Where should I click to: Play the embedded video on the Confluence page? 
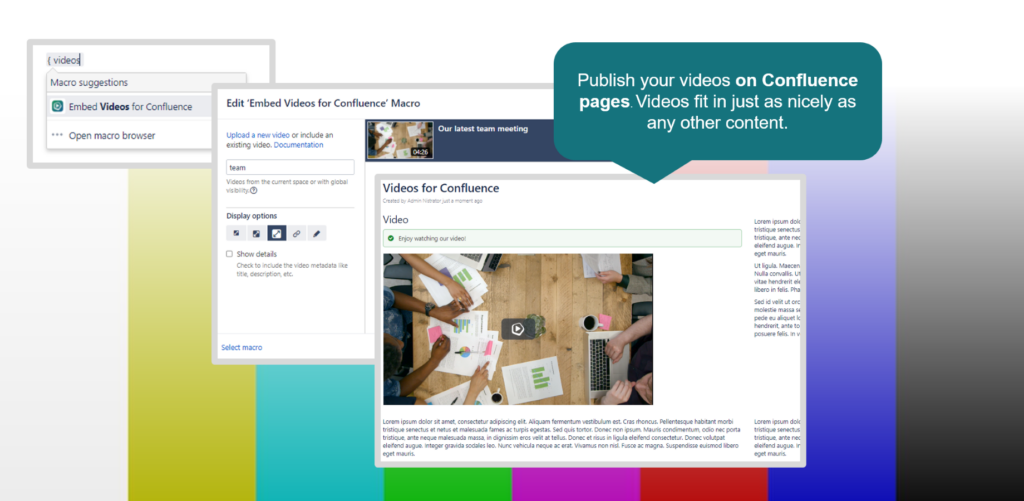click(517, 329)
